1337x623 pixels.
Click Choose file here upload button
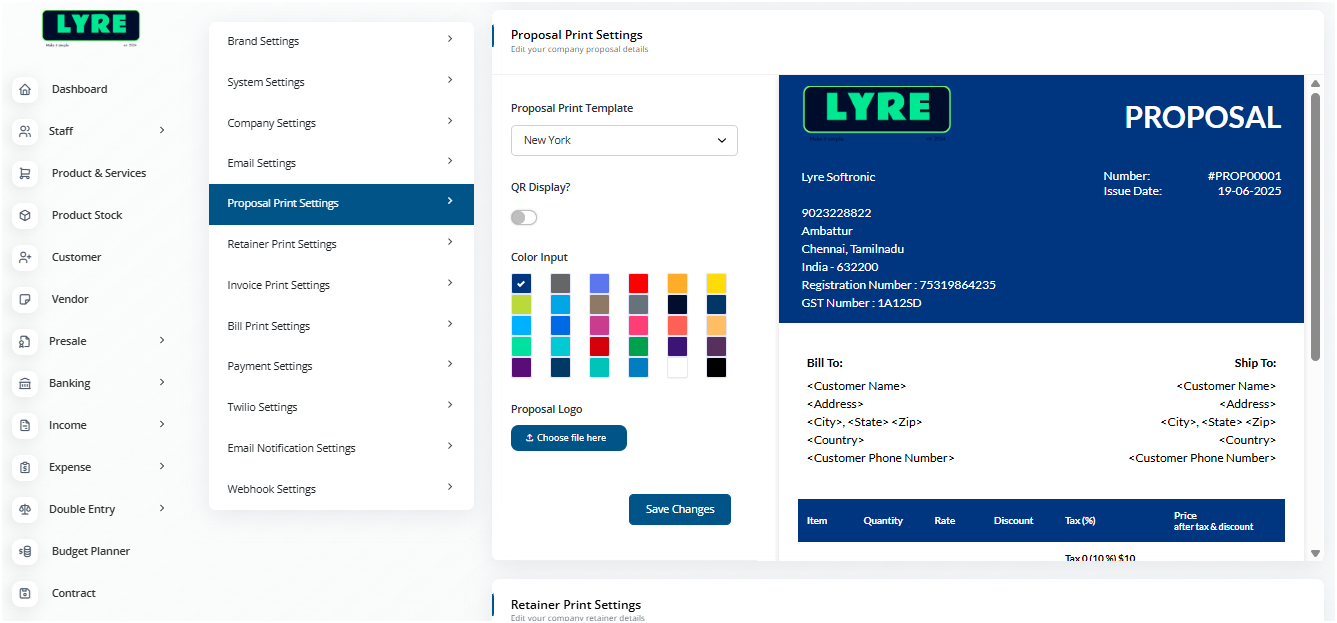click(x=568, y=438)
